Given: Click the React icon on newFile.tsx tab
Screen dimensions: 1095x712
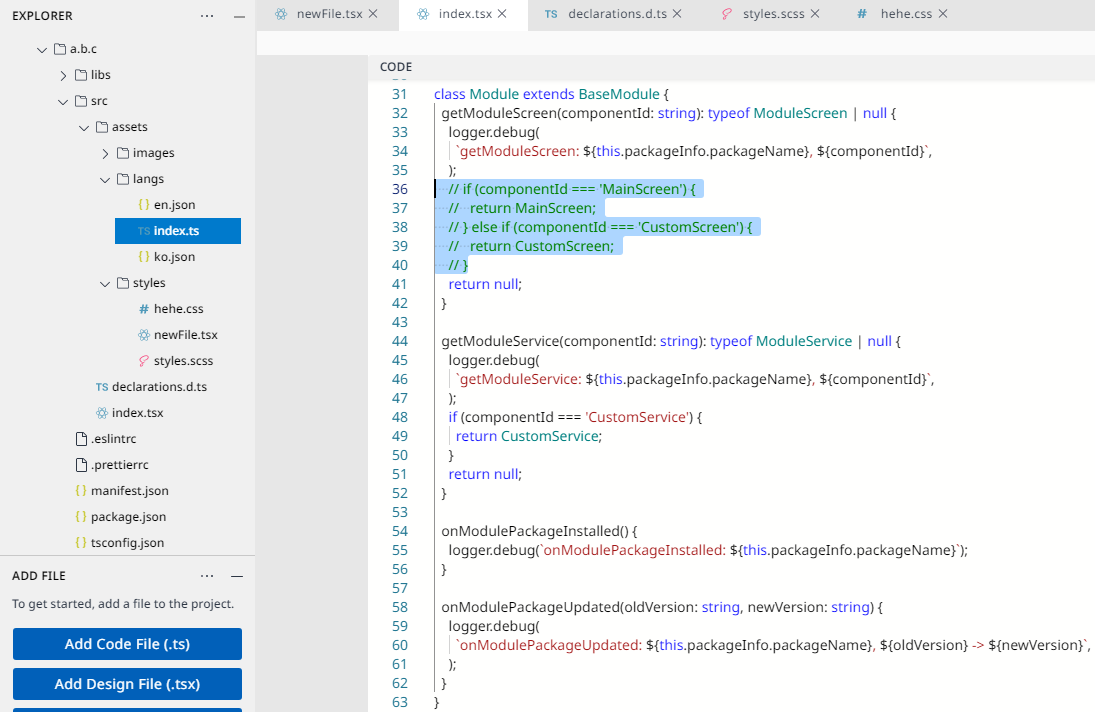Looking at the screenshot, I should pyautogui.click(x=281, y=14).
